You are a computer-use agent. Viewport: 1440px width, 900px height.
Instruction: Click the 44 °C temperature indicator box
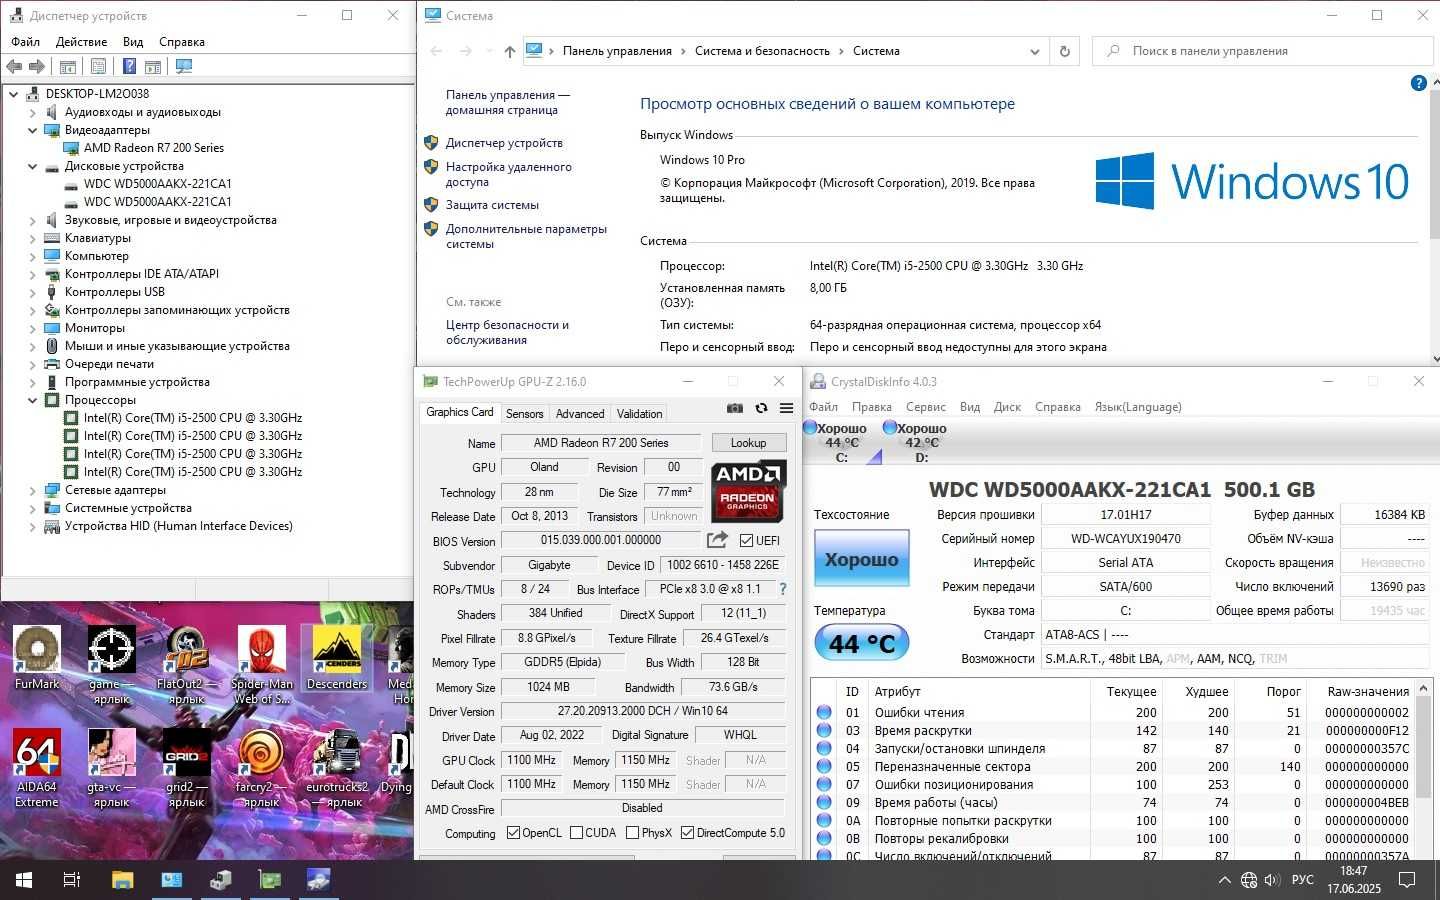point(861,643)
